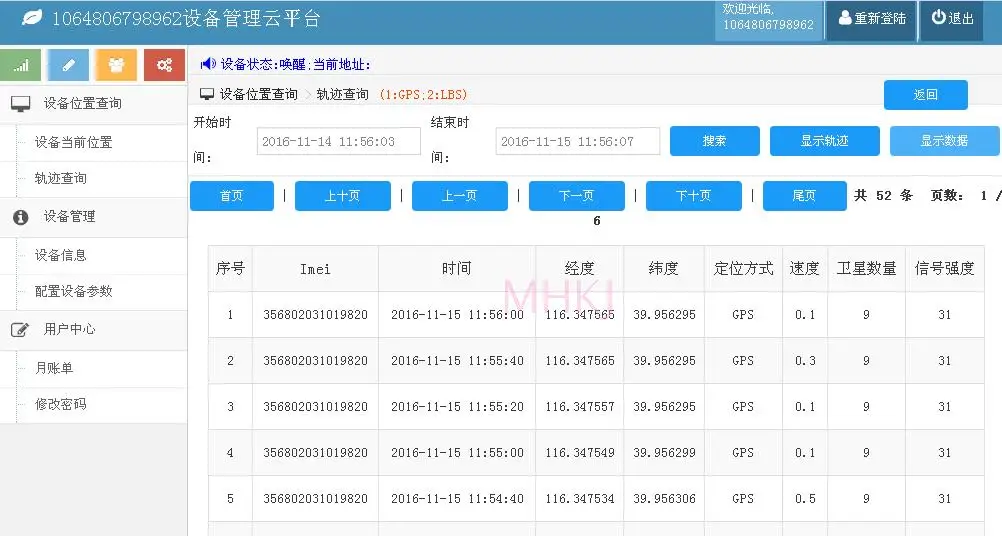1002x536 pixels.
Task: Go to 配置设备参数 page
Action: 73,291
